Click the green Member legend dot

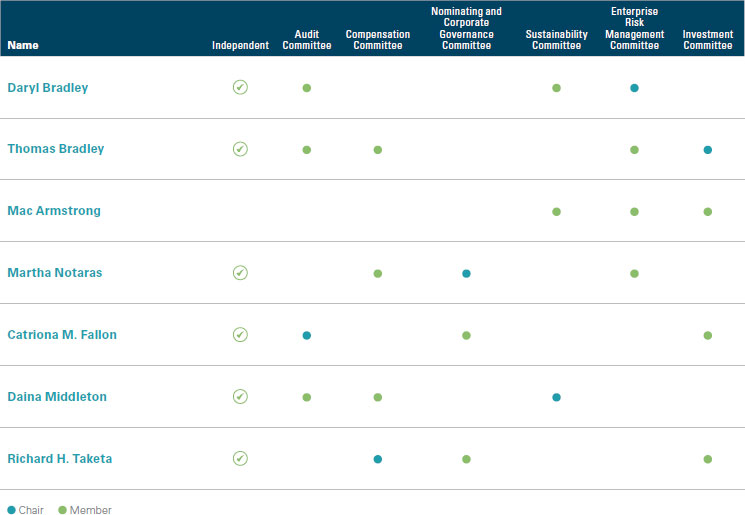[62, 510]
